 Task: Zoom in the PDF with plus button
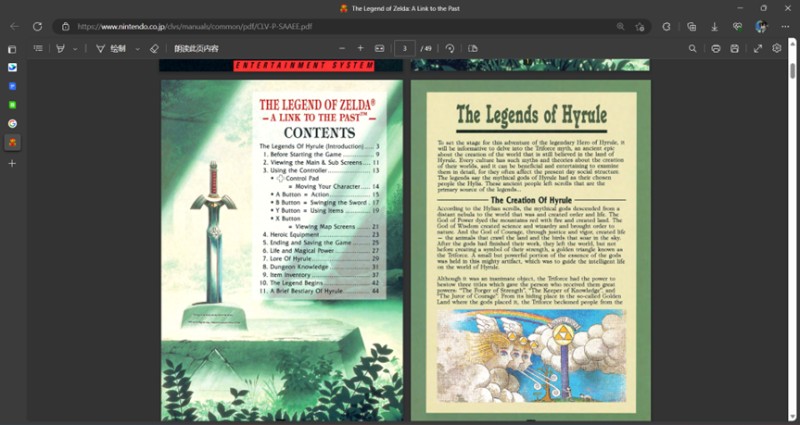(x=360, y=48)
